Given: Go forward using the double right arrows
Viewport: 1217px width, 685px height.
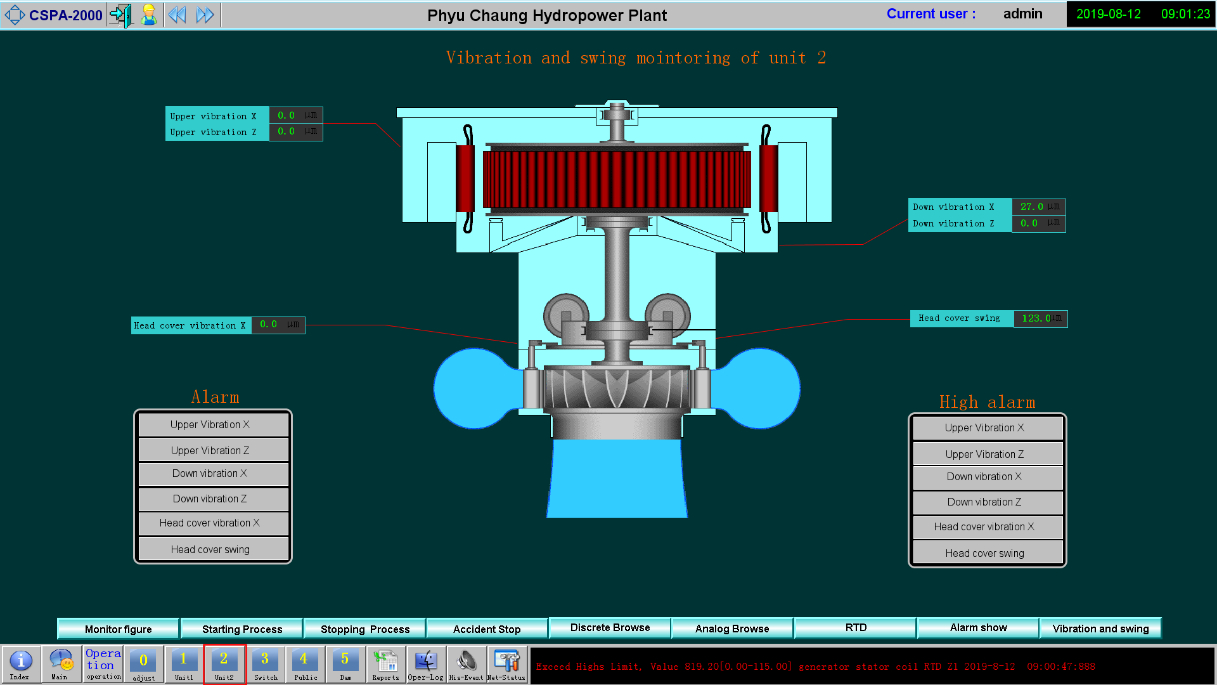Looking at the screenshot, I should (x=205, y=15).
